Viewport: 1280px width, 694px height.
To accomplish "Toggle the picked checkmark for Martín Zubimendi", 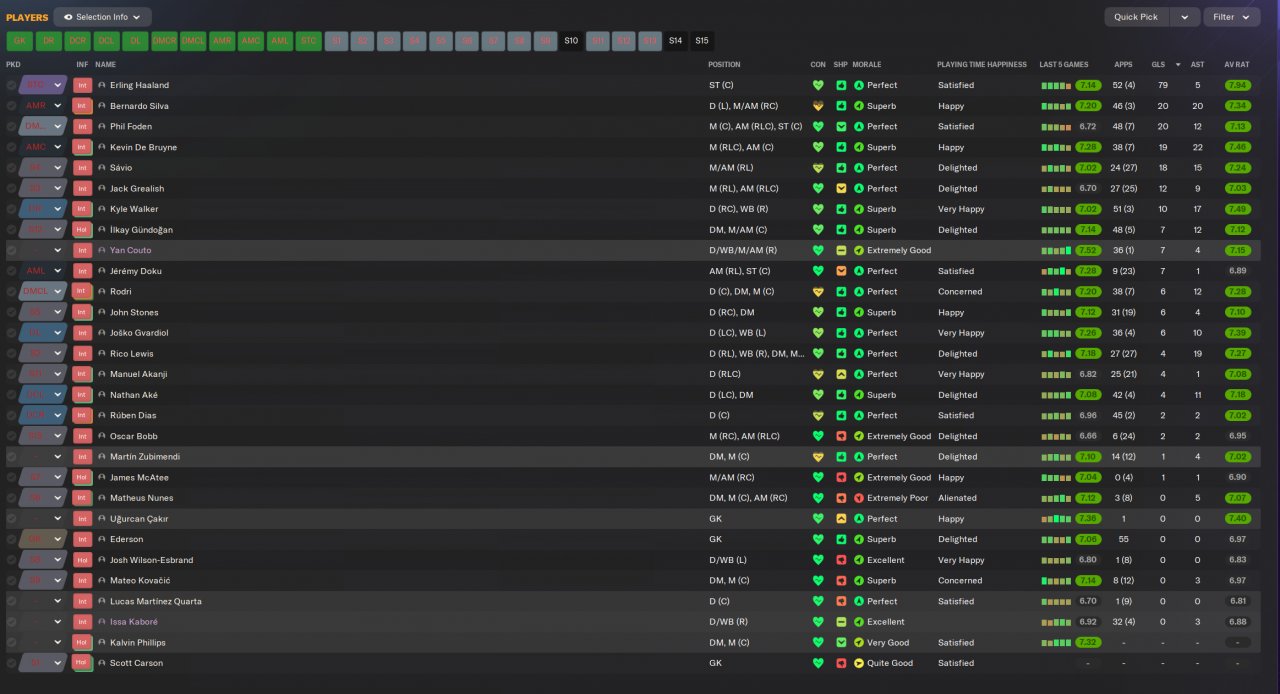I will click(x=11, y=457).
